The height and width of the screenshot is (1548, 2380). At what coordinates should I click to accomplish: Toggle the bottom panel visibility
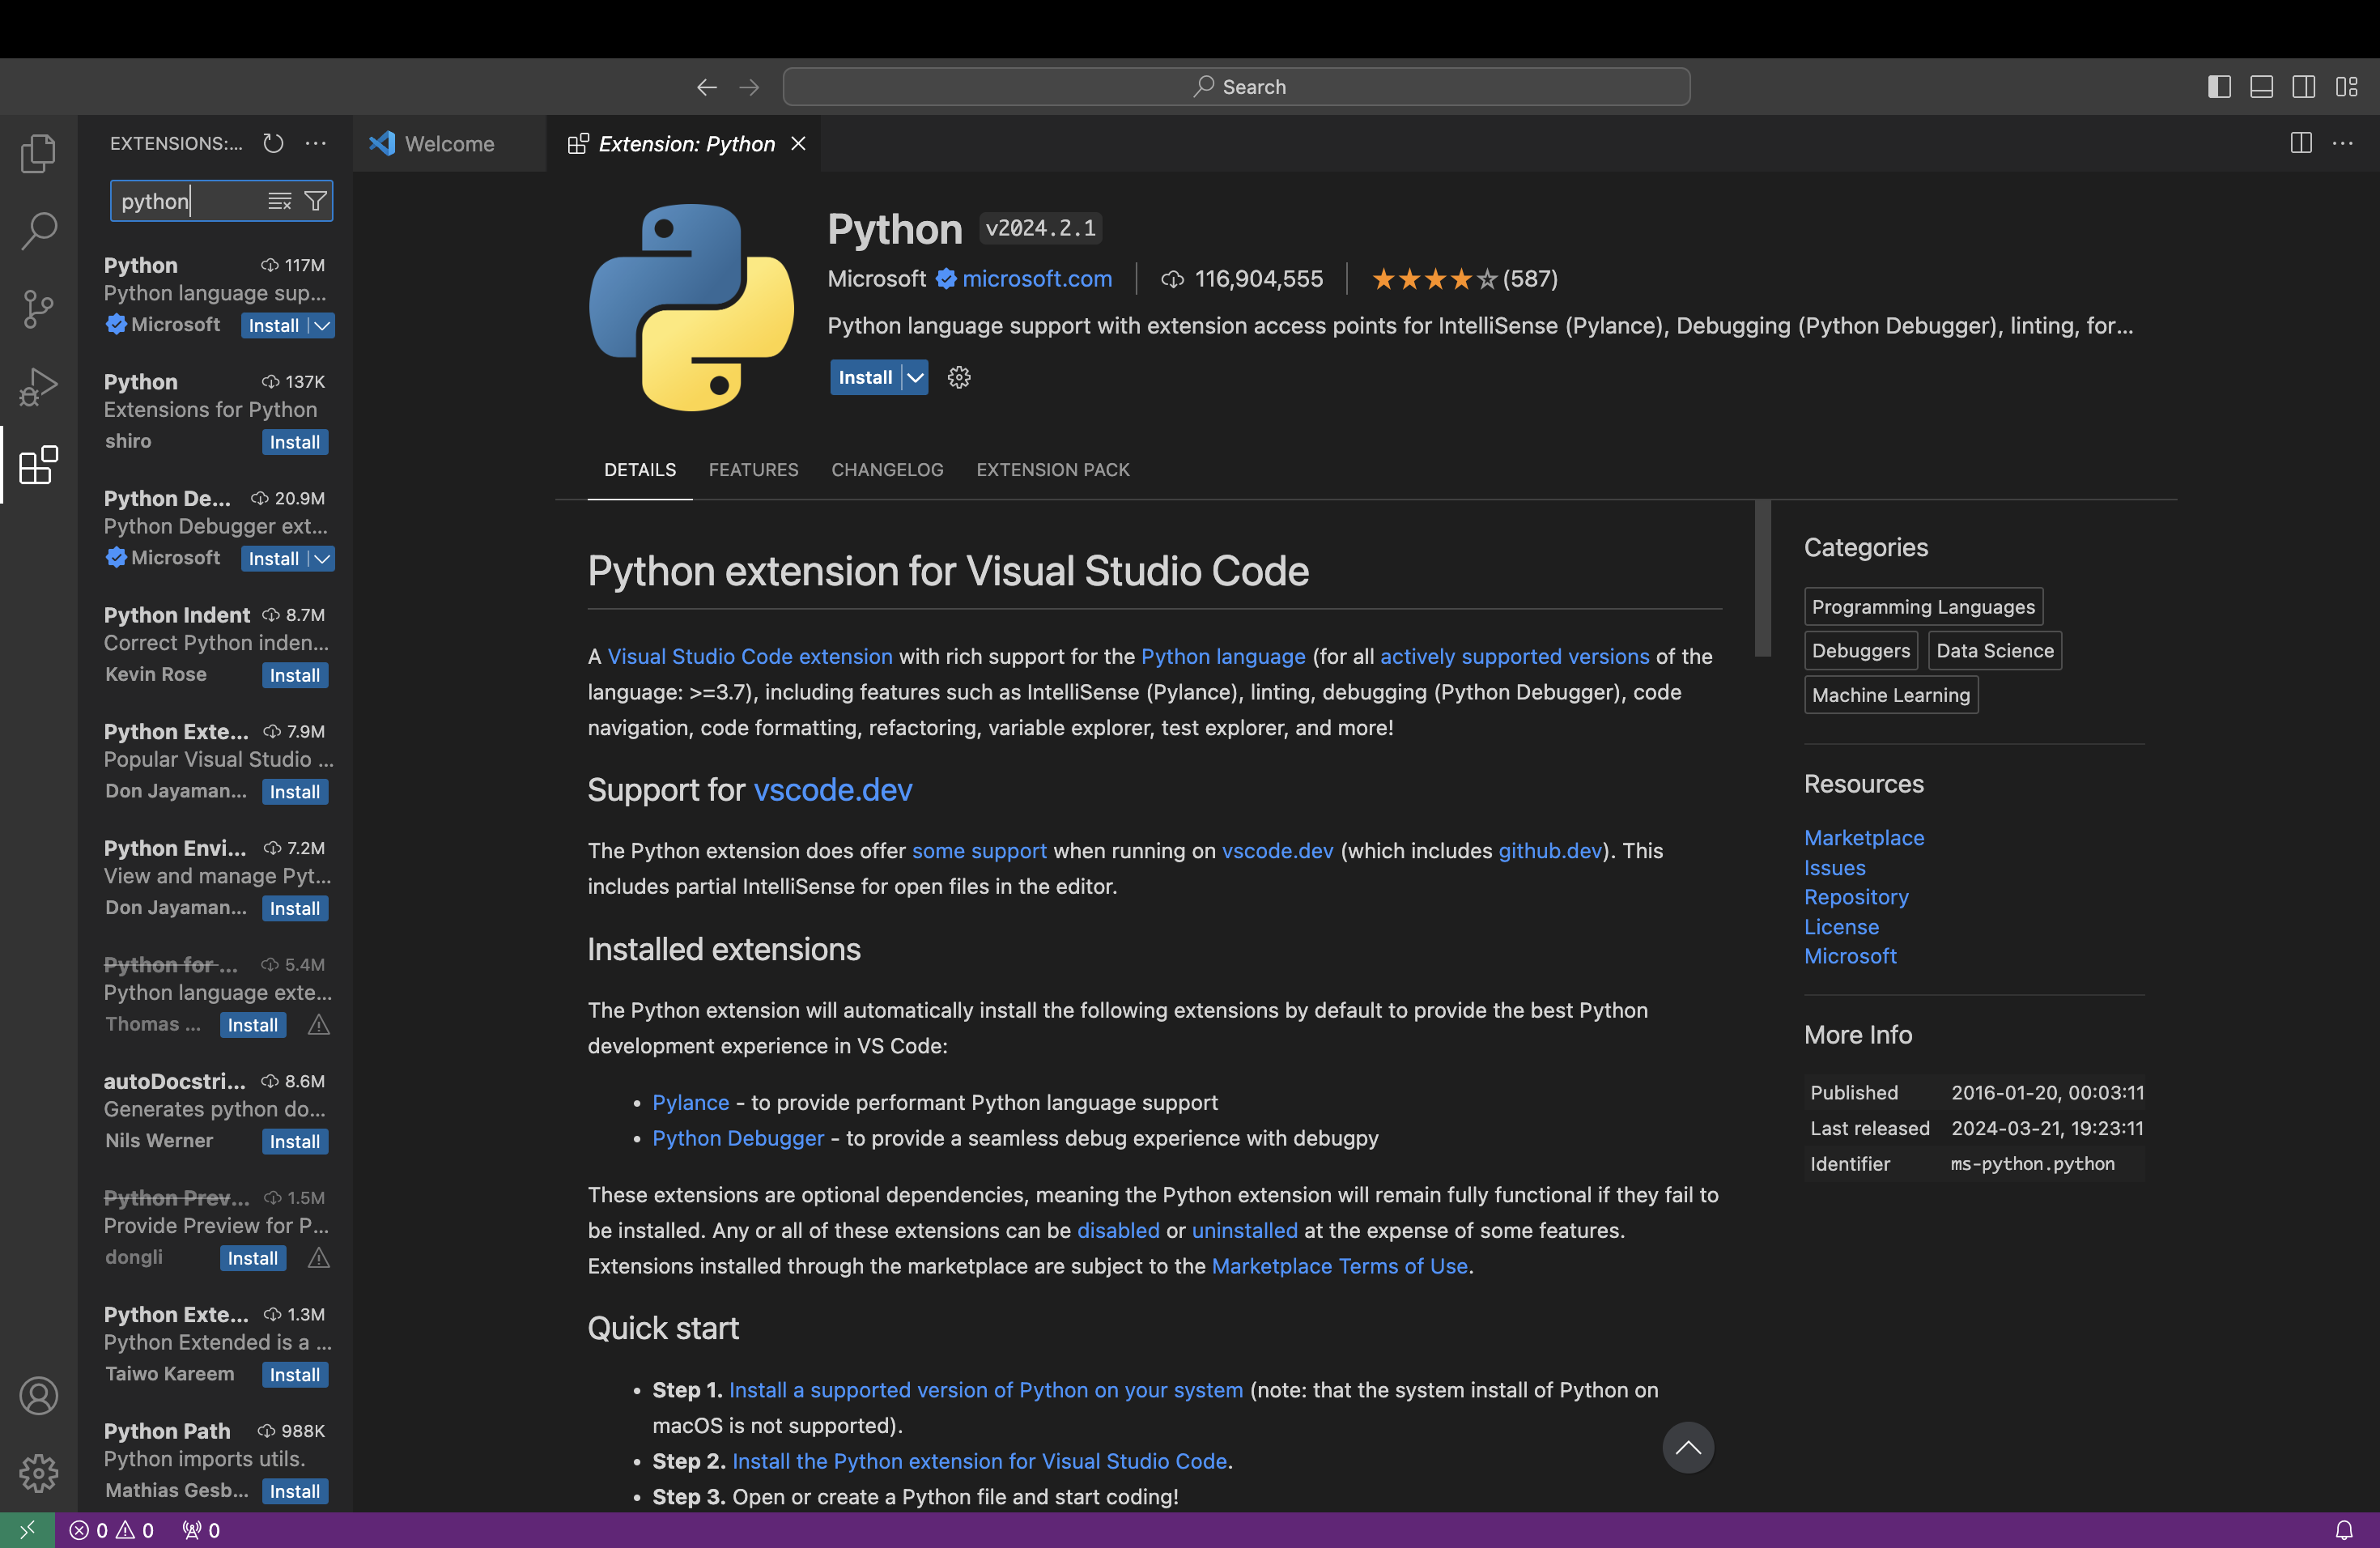tap(2261, 86)
